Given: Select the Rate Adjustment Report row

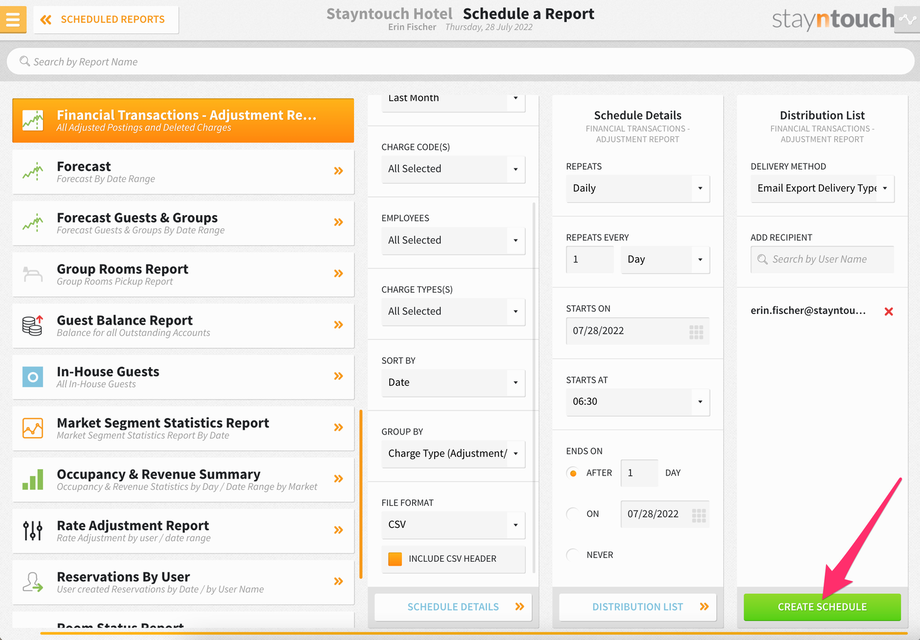Looking at the screenshot, I should coord(183,531).
